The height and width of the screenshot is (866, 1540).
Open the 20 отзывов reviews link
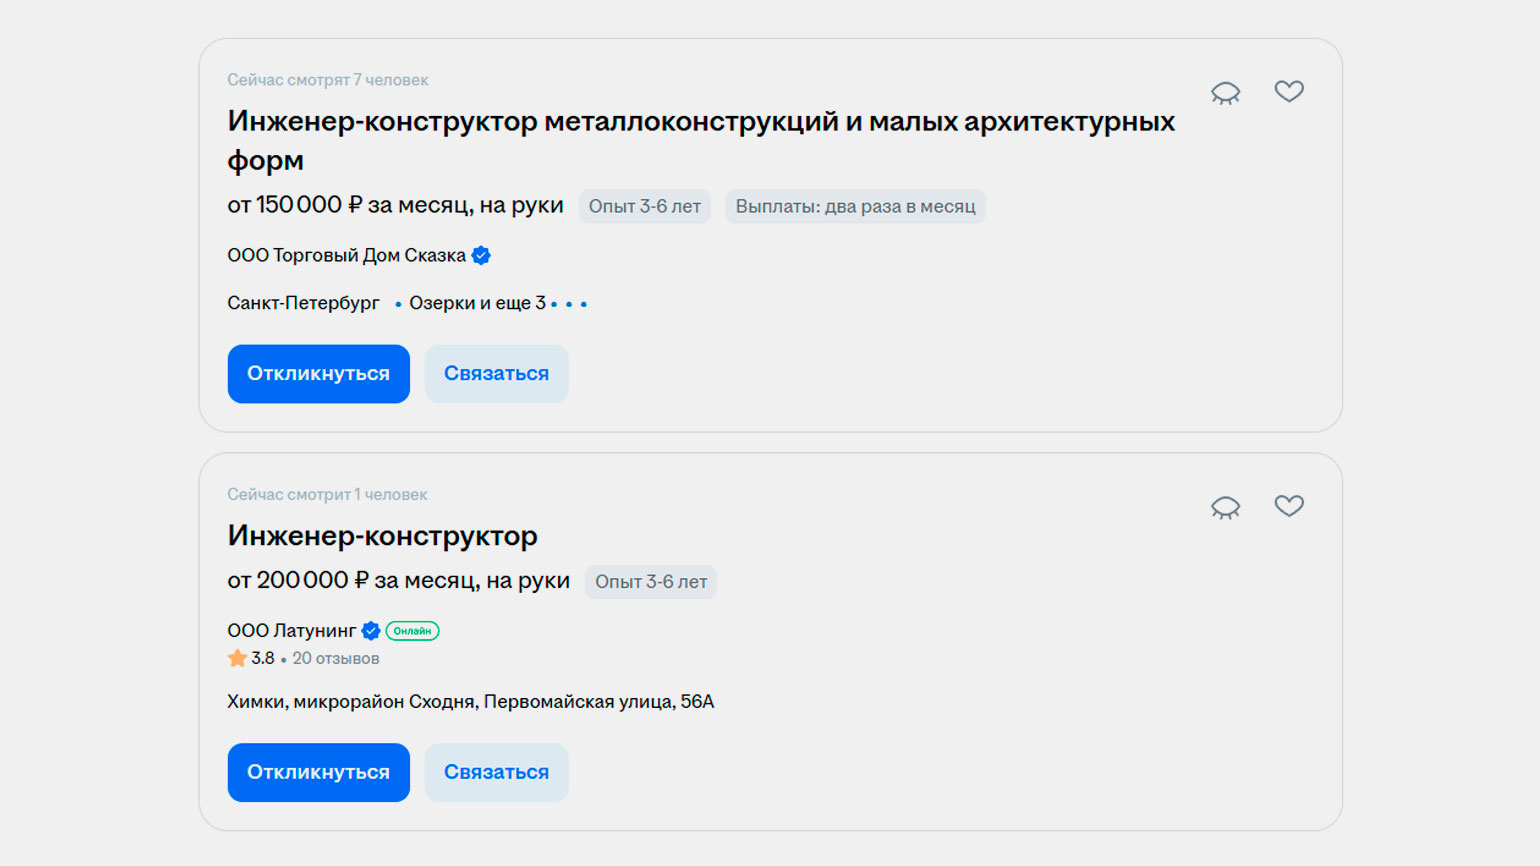pyautogui.click(x=336, y=658)
